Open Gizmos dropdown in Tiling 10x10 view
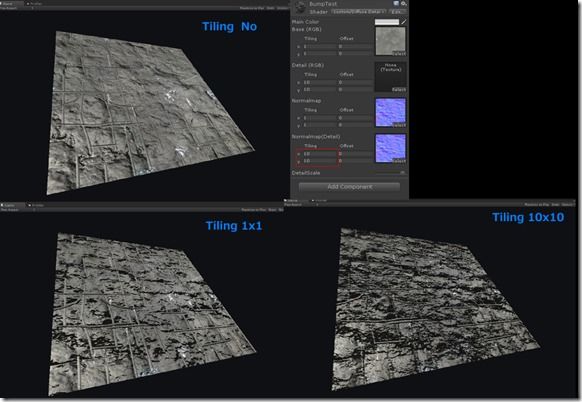 click(567, 205)
